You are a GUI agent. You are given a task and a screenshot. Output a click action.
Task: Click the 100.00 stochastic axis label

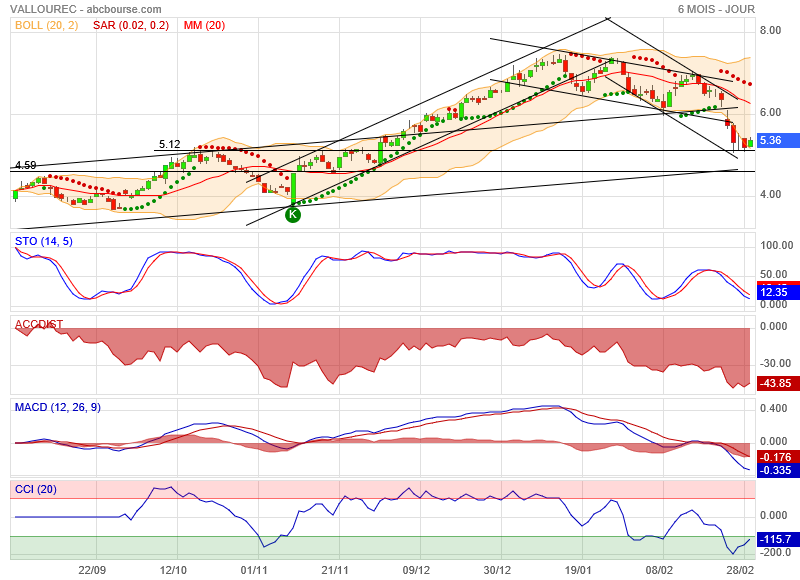point(777,245)
